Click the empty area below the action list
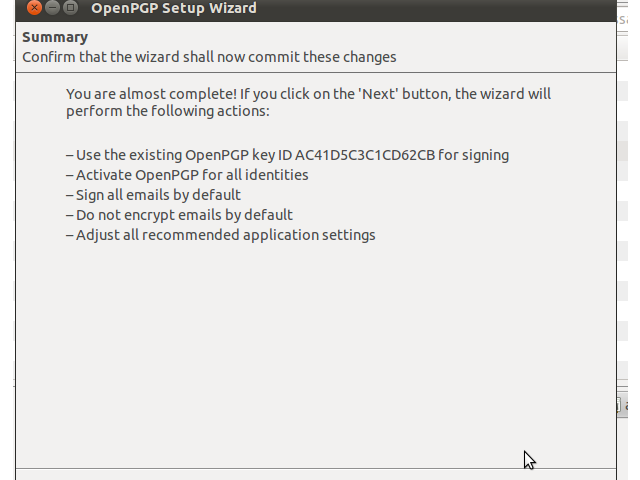 tap(316, 351)
